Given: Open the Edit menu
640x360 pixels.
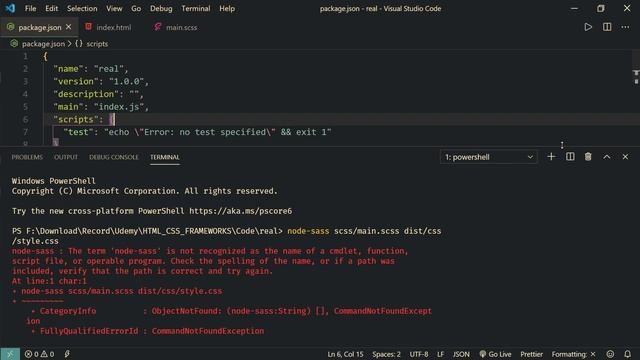Looking at the screenshot, I should click(x=51, y=9).
